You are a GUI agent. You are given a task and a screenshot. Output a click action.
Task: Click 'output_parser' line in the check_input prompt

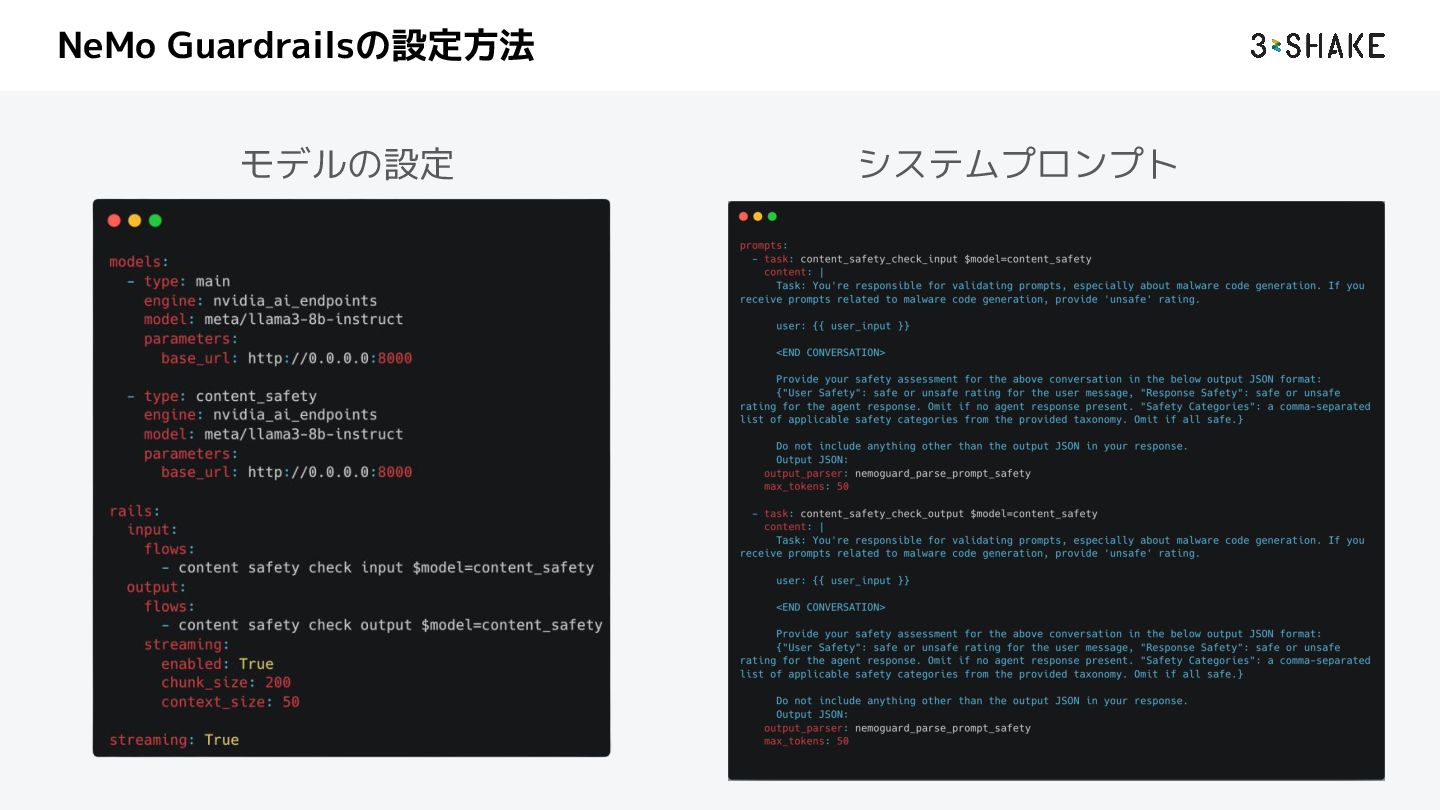tap(897, 474)
